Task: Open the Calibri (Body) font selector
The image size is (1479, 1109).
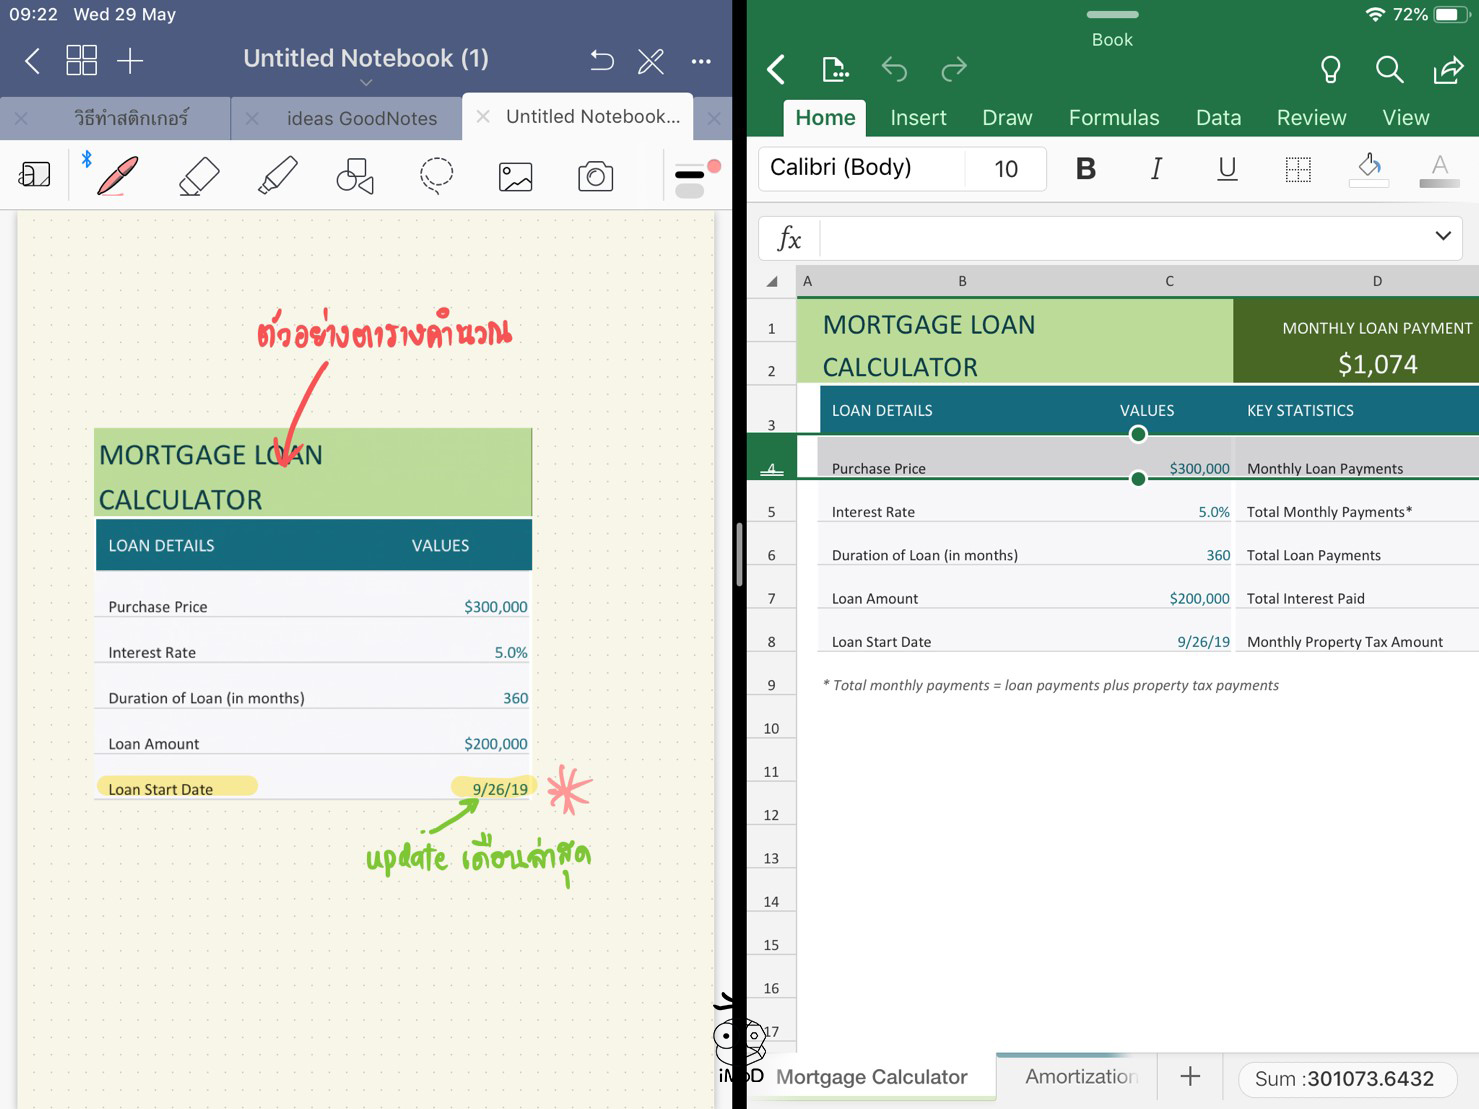Action: (x=861, y=168)
